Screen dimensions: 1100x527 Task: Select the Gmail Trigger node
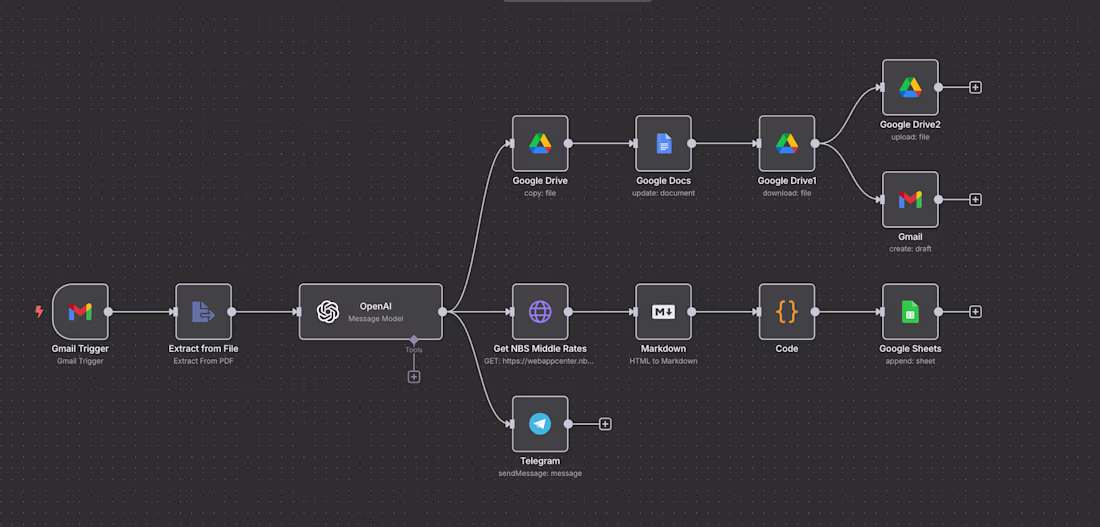pyautogui.click(x=80, y=312)
